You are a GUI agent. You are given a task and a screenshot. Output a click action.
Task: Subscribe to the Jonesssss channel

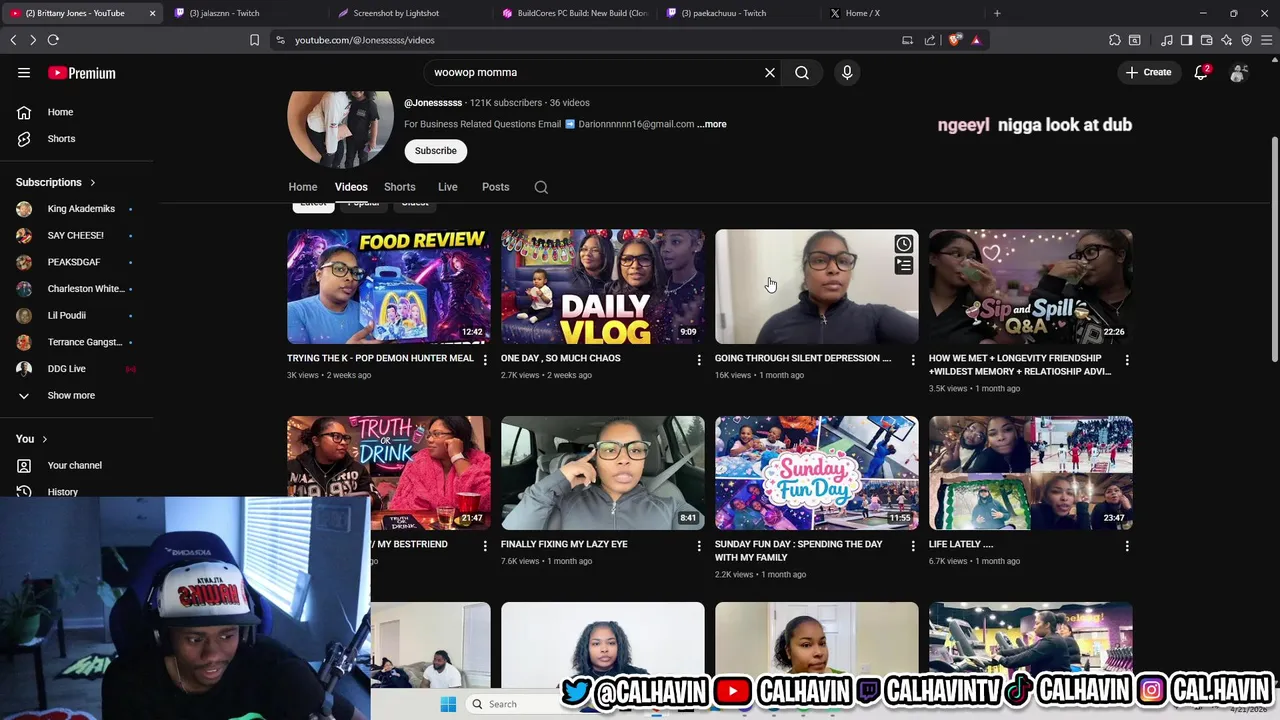click(436, 151)
